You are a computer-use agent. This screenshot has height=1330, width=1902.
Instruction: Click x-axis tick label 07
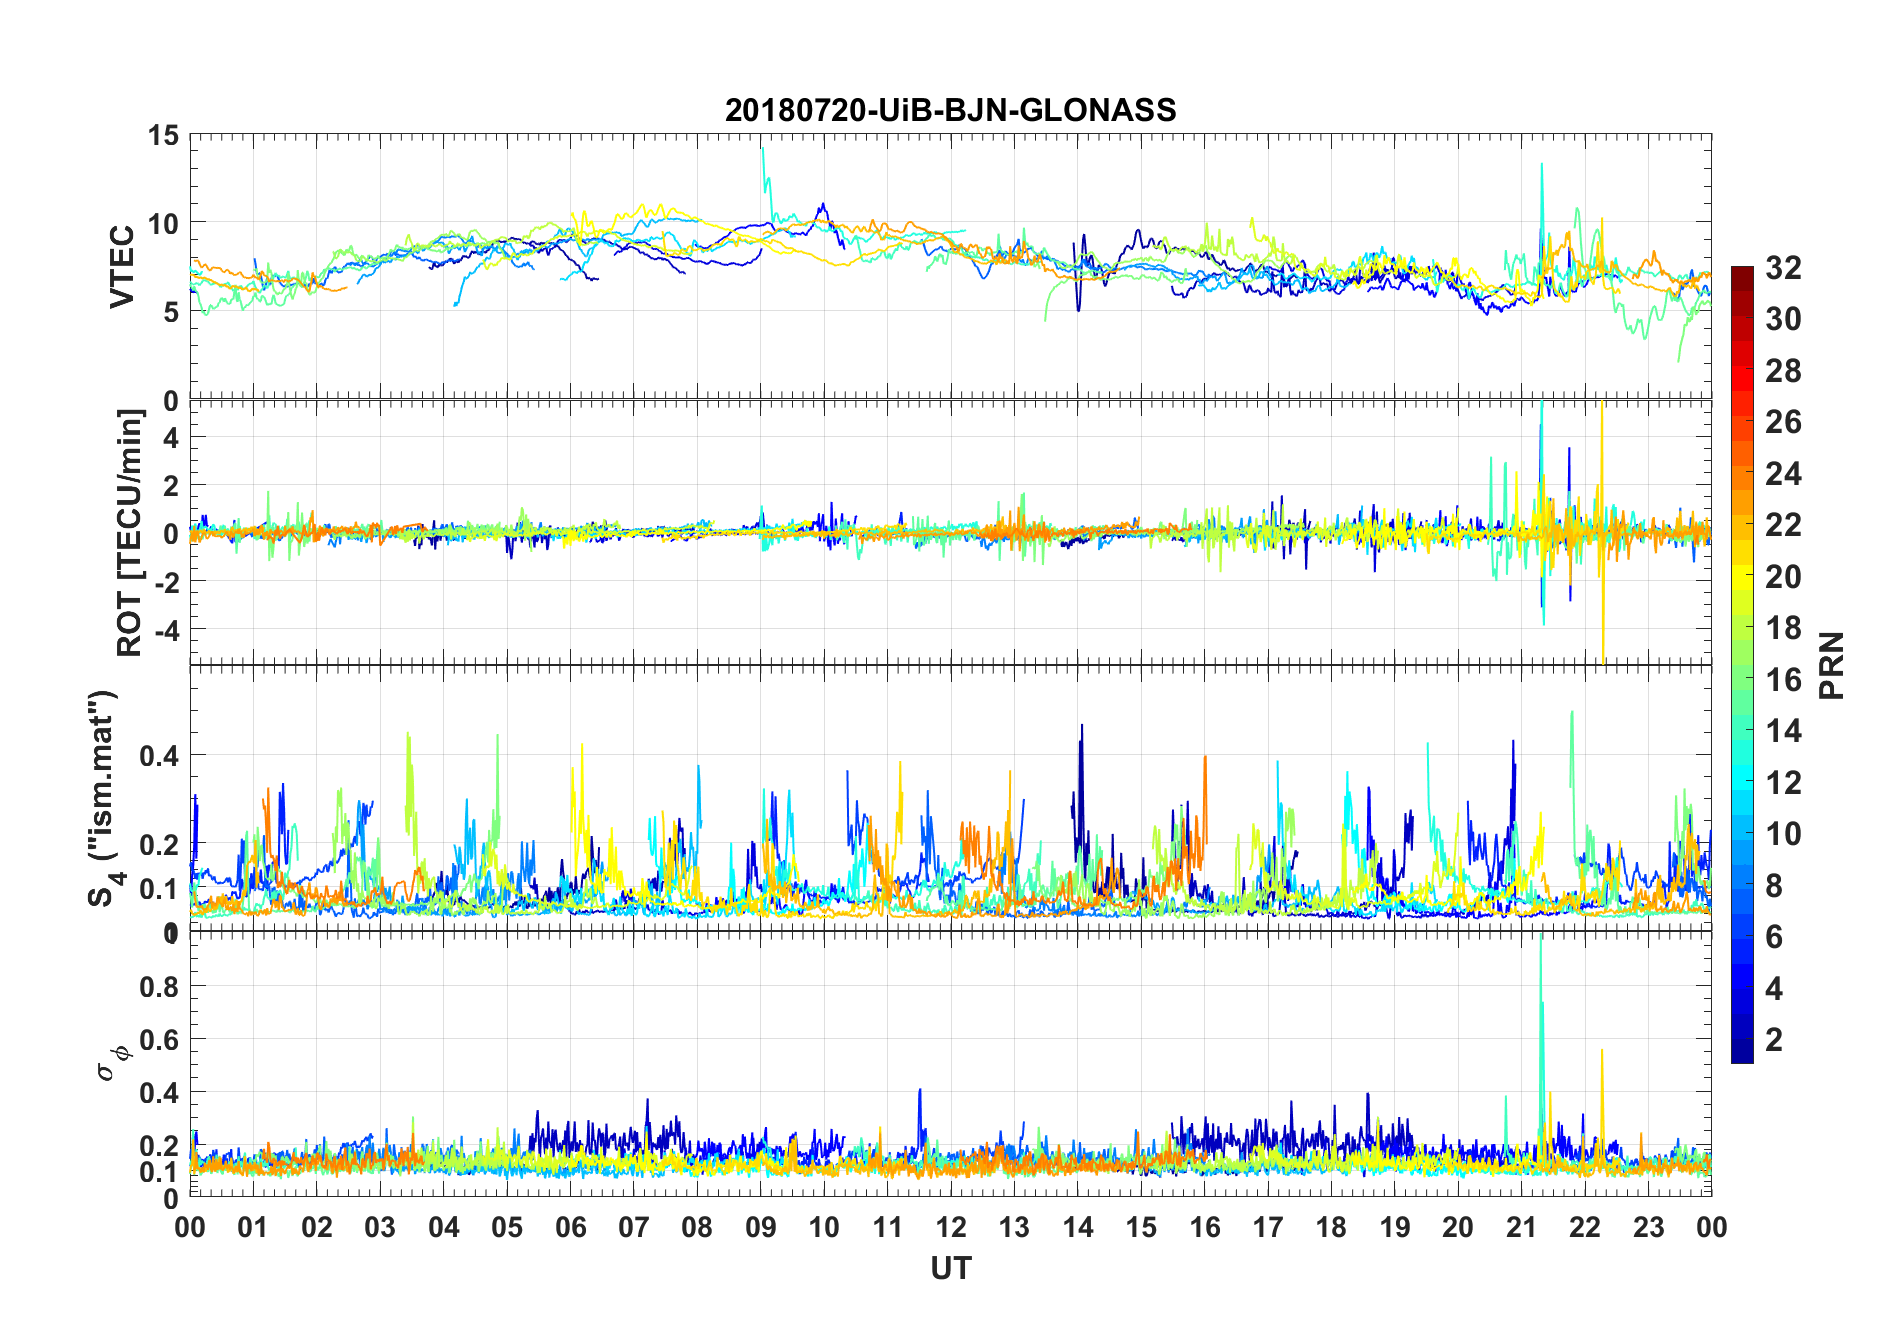[634, 1228]
